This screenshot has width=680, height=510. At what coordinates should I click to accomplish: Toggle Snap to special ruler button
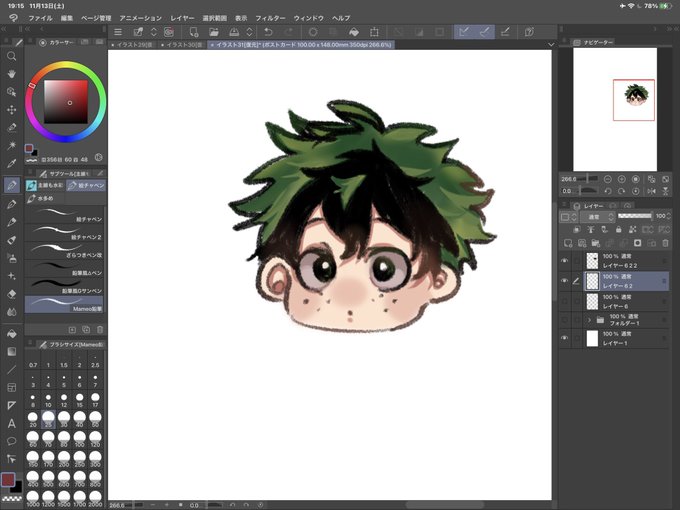coord(484,32)
